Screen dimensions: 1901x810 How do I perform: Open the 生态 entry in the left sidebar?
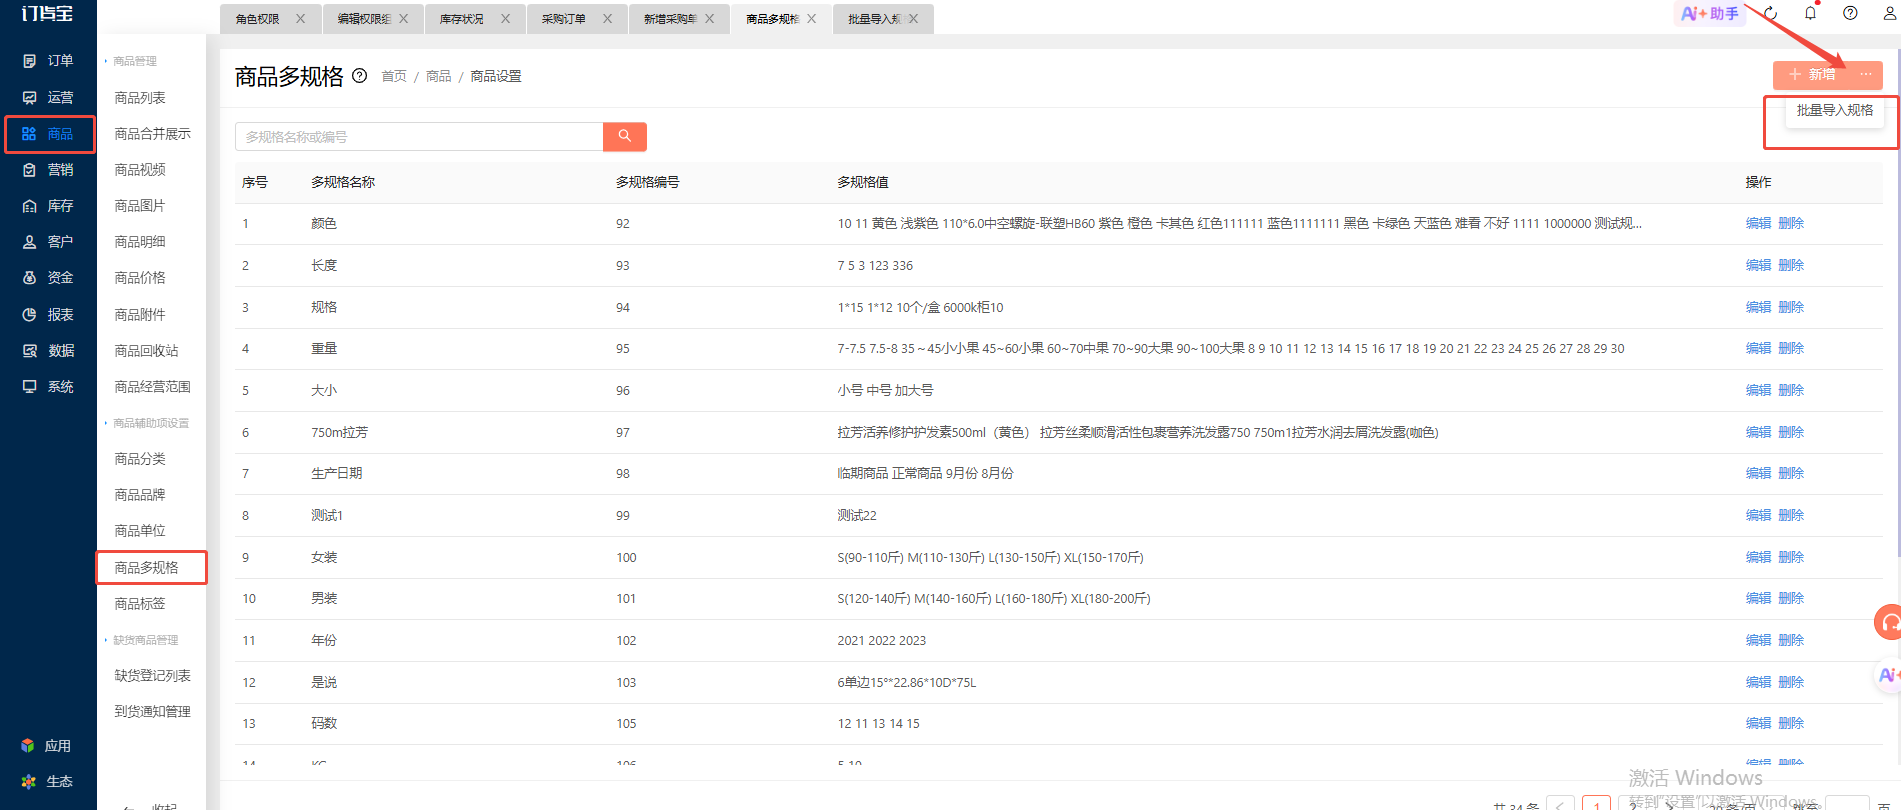coord(46,782)
